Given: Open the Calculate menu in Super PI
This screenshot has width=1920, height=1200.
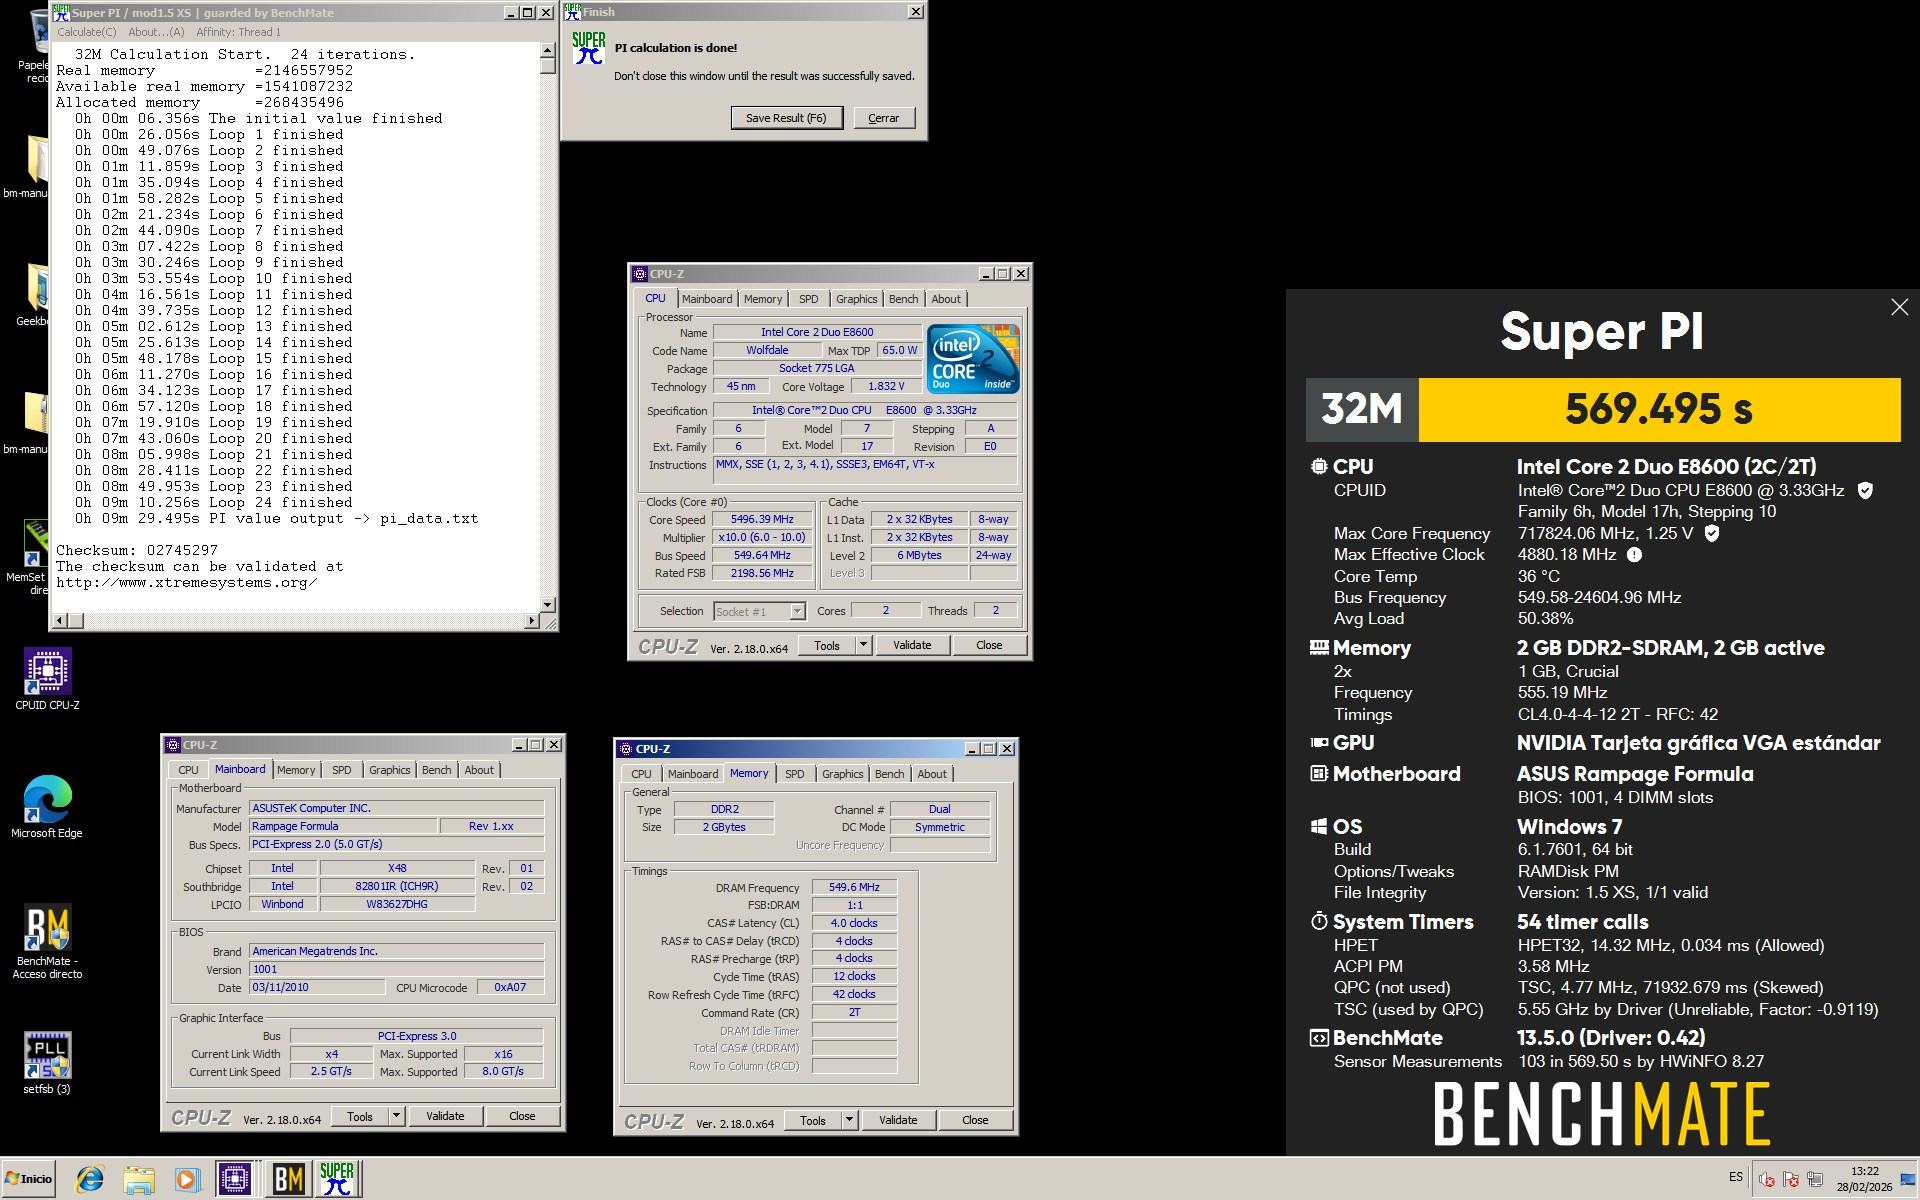Looking at the screenshot, I should [x=86, y=32].
